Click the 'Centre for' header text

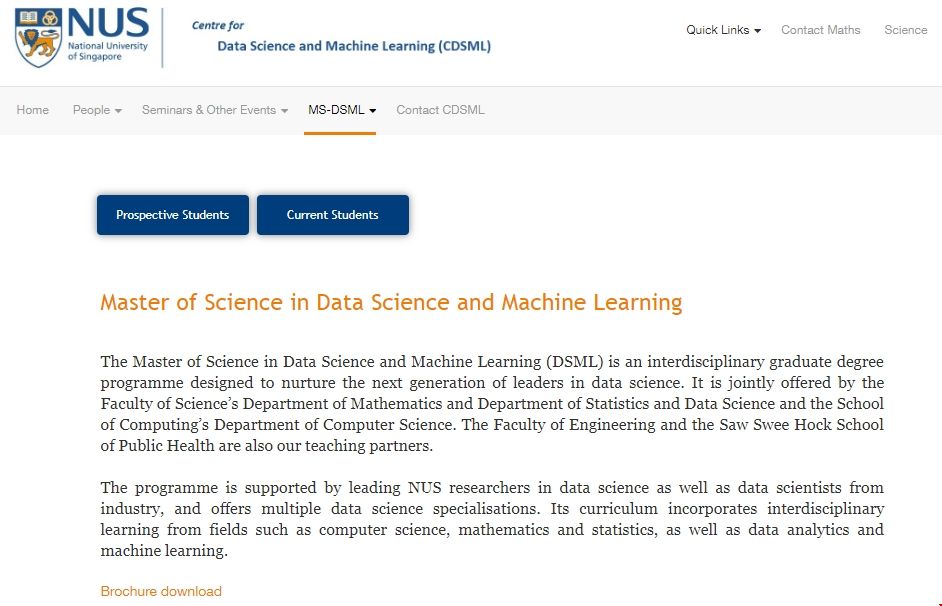click(x=218, y=25)
